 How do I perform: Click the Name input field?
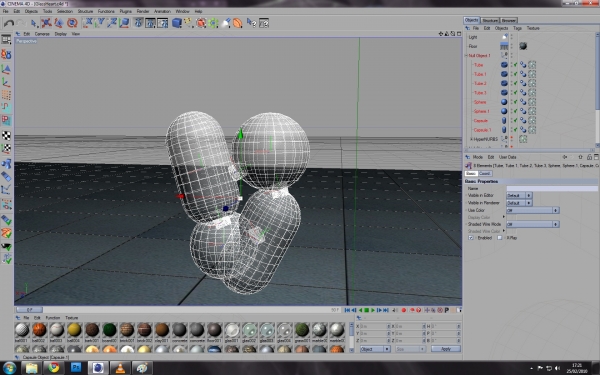tap(552, 188)
